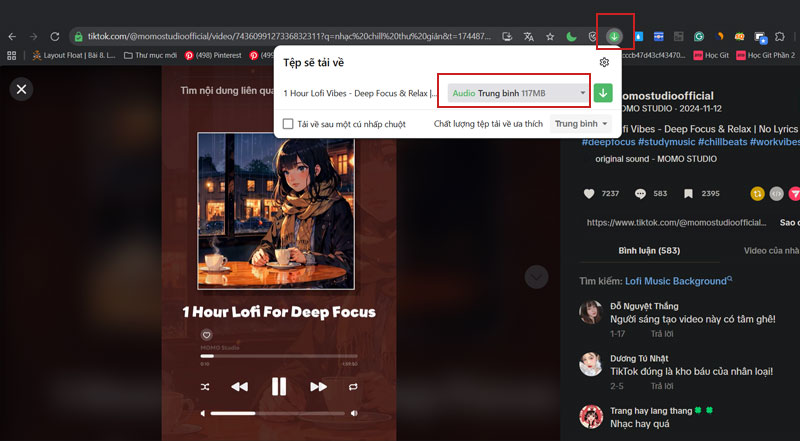Bookmark this page with the star icon
This screenshot has width=800, height=441.
coord(550,36)
